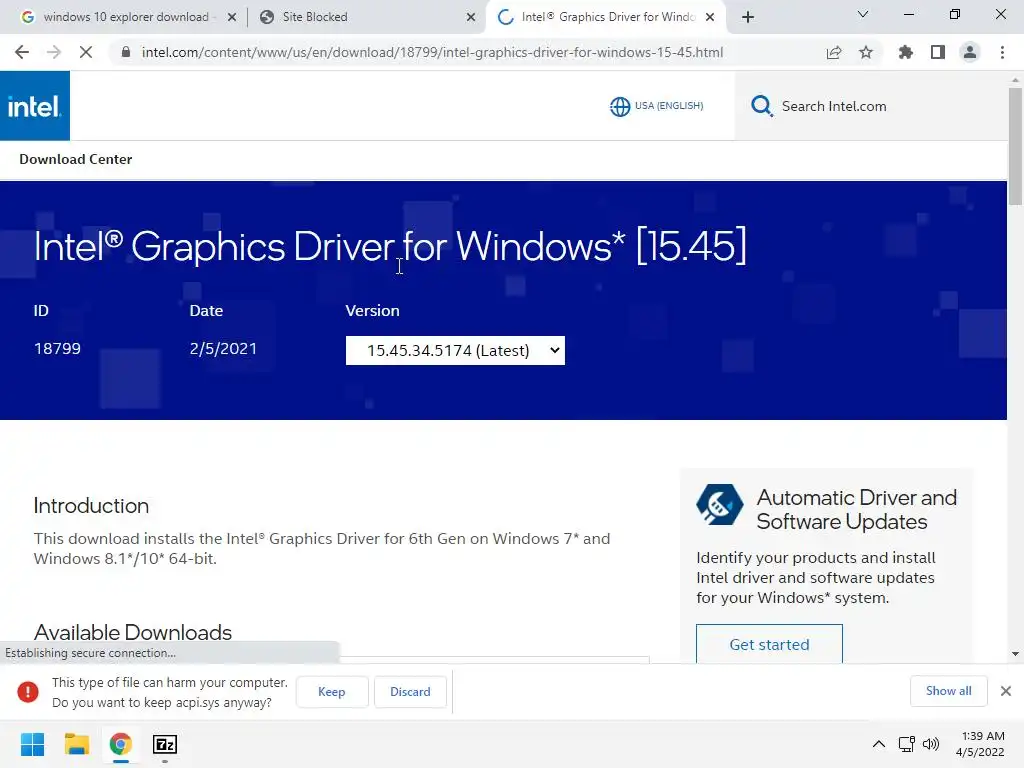
Task: Click the search magnifier icon
Action: (x=761, y=106)
